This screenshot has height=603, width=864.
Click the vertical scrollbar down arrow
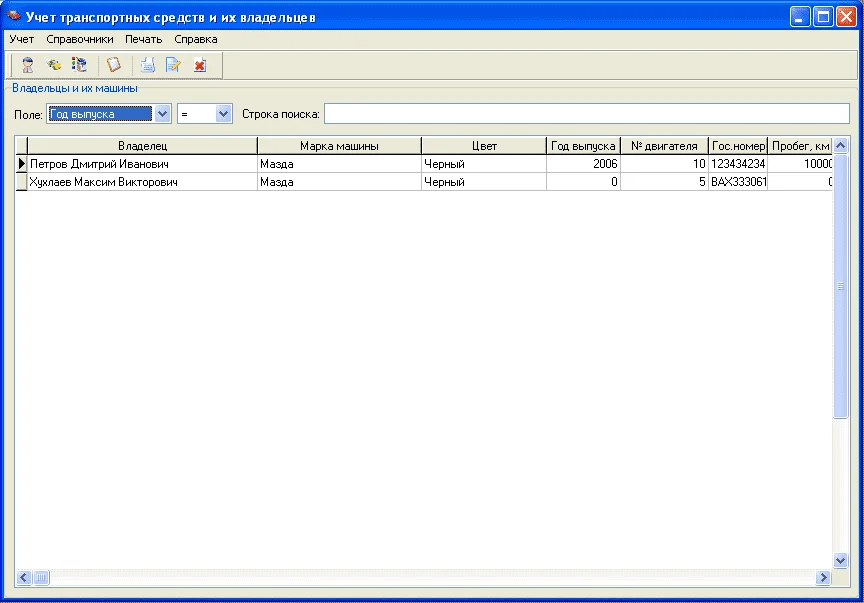point(841,561)
